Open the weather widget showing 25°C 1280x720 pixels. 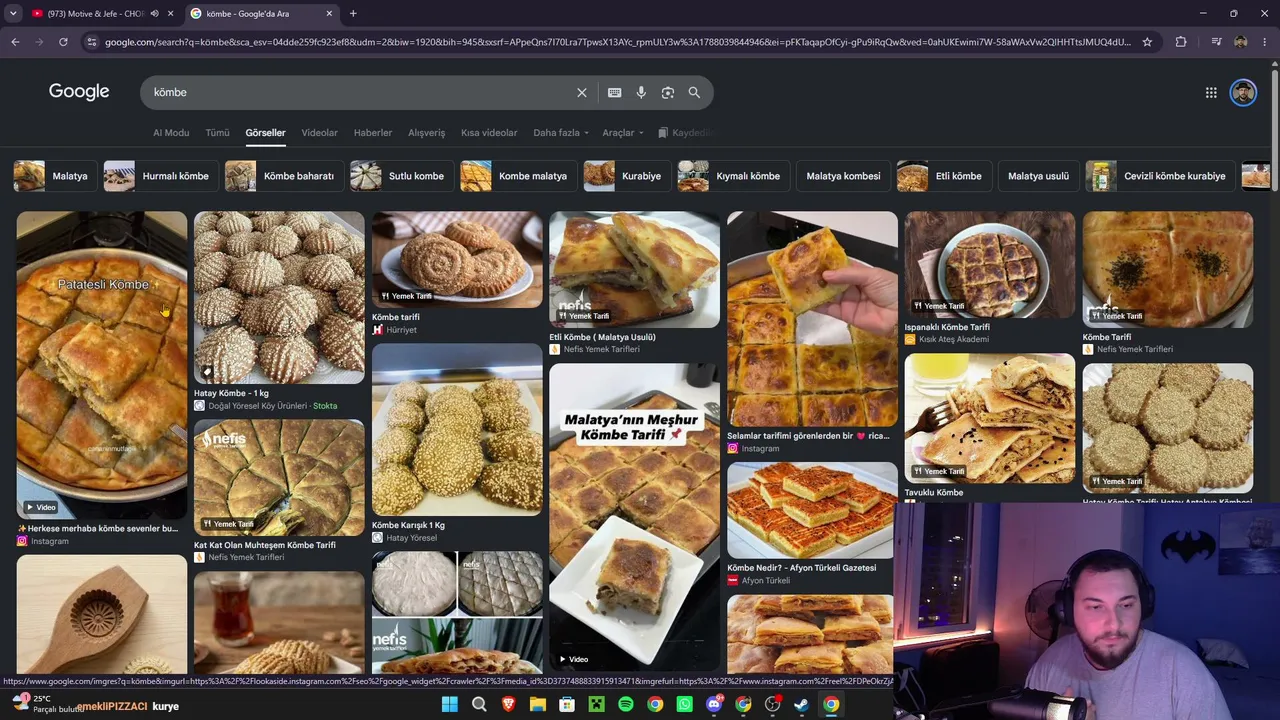(x=47, y=704)
